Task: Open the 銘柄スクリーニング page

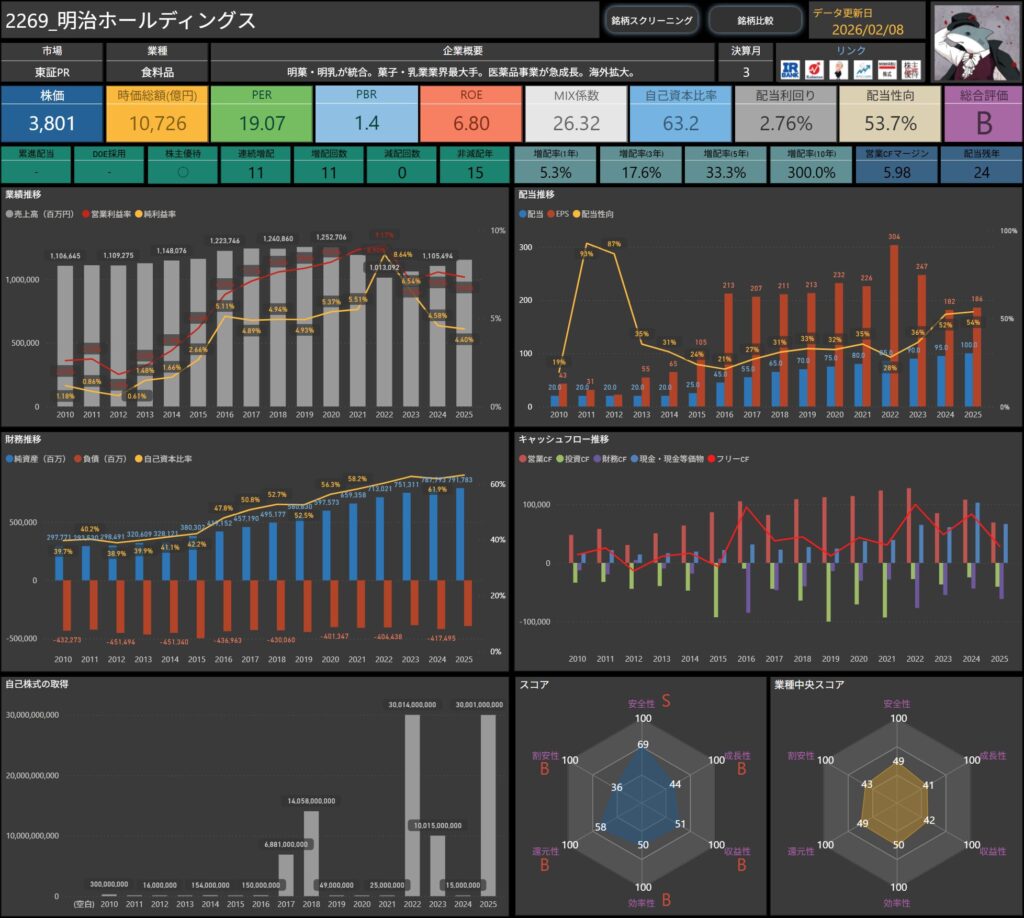Action: (x=651, y=20)
